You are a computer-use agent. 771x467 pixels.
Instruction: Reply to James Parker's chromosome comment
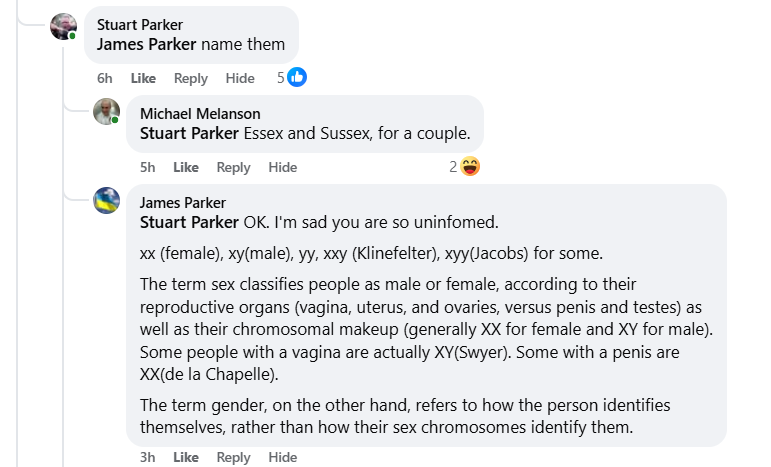(234, 457)
